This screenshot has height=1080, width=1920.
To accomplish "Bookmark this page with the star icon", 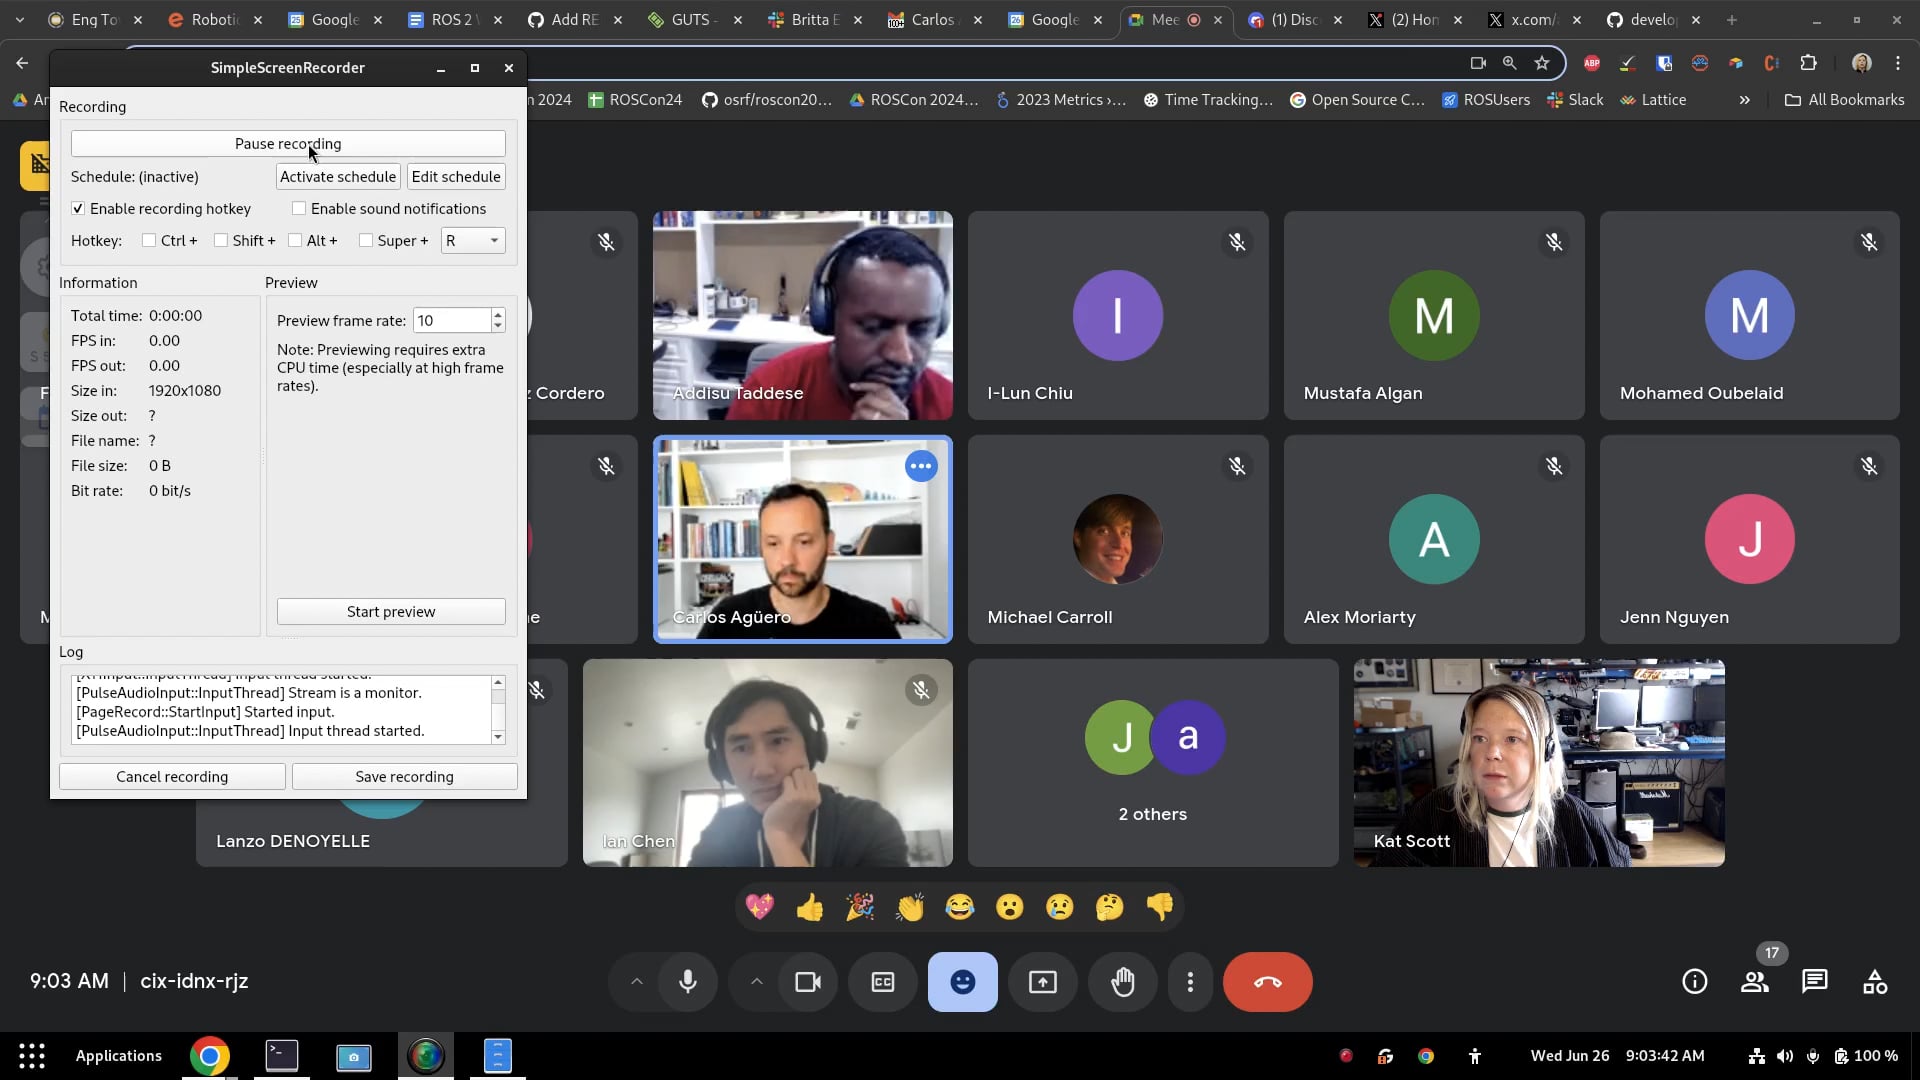I will [1542, 63].
